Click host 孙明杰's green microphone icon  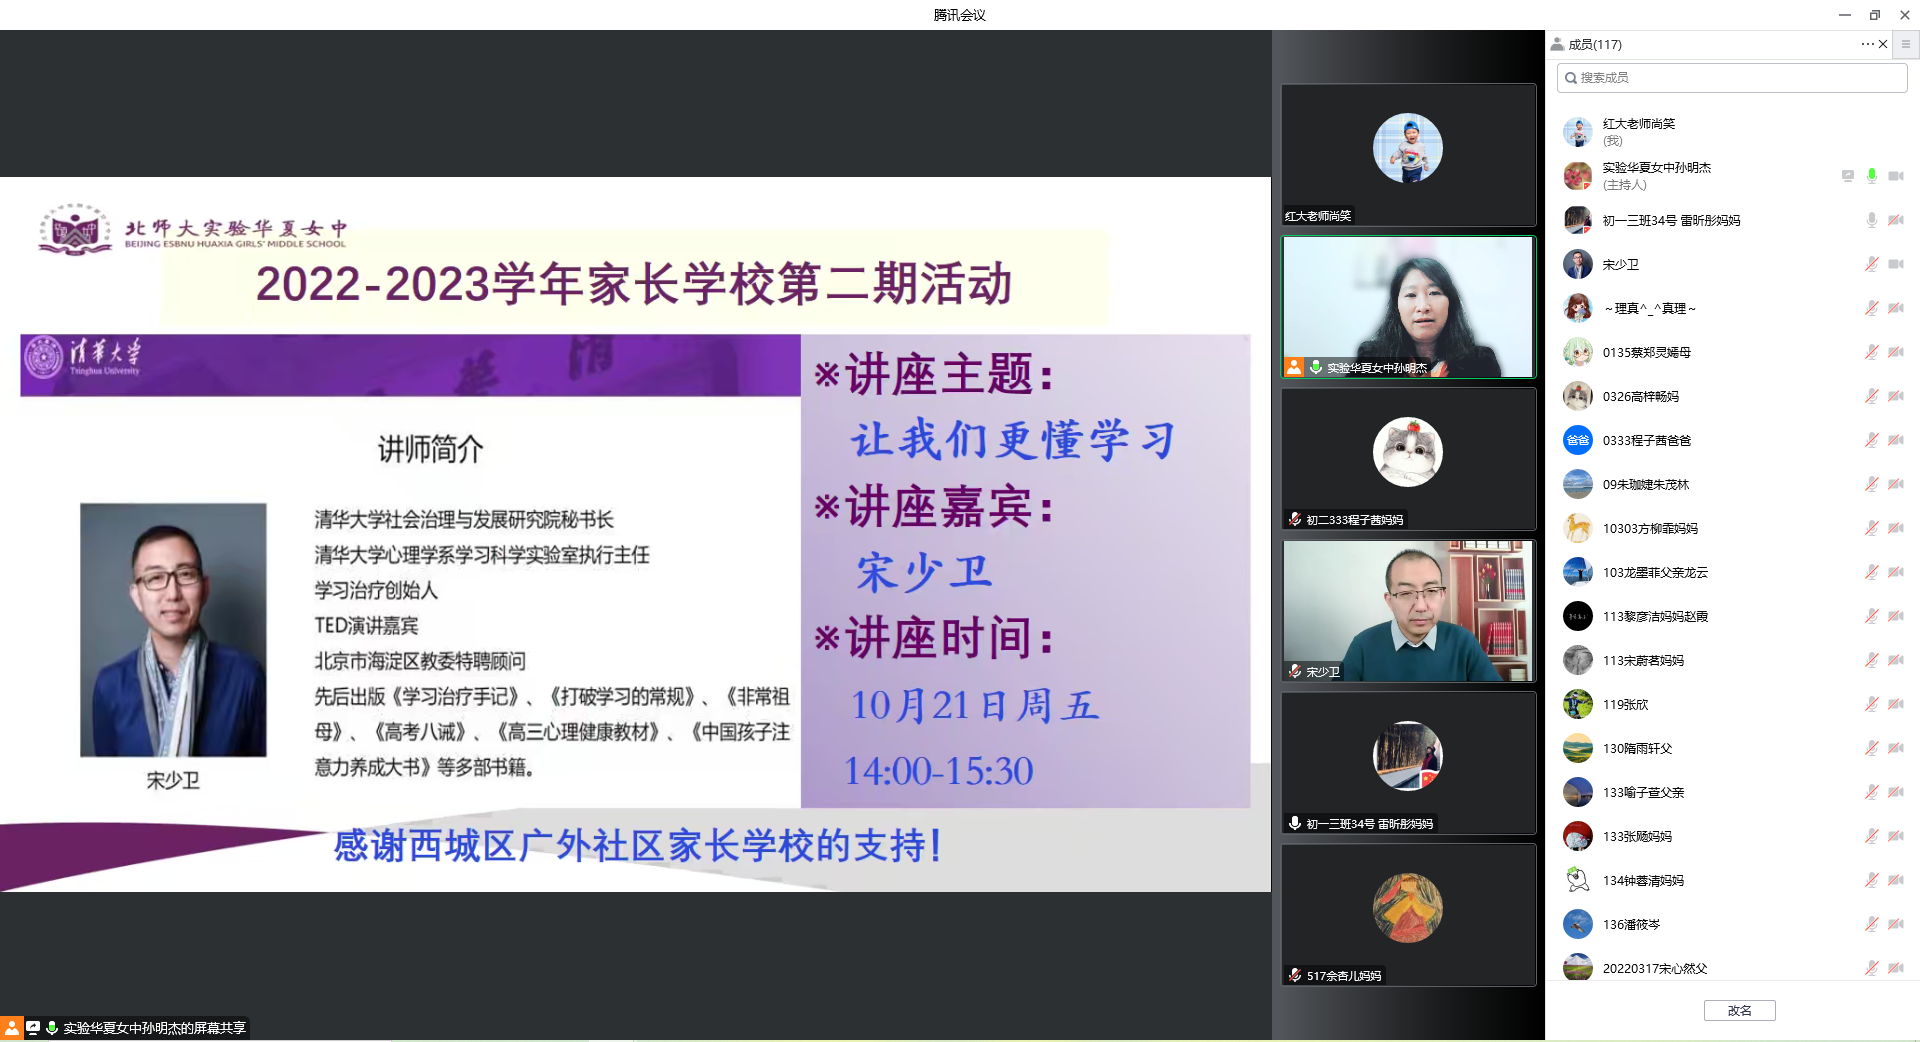1872,176
